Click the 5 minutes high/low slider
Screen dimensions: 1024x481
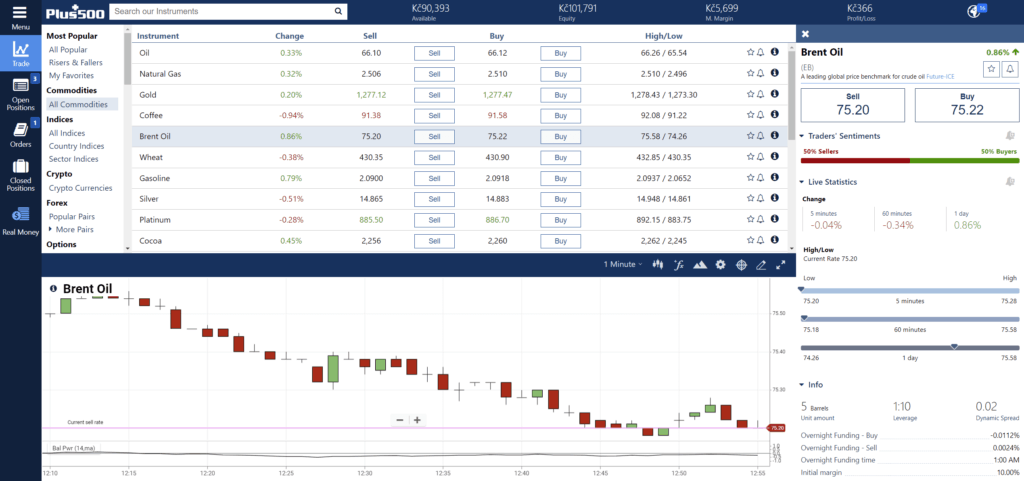click(x=910, y=290)
